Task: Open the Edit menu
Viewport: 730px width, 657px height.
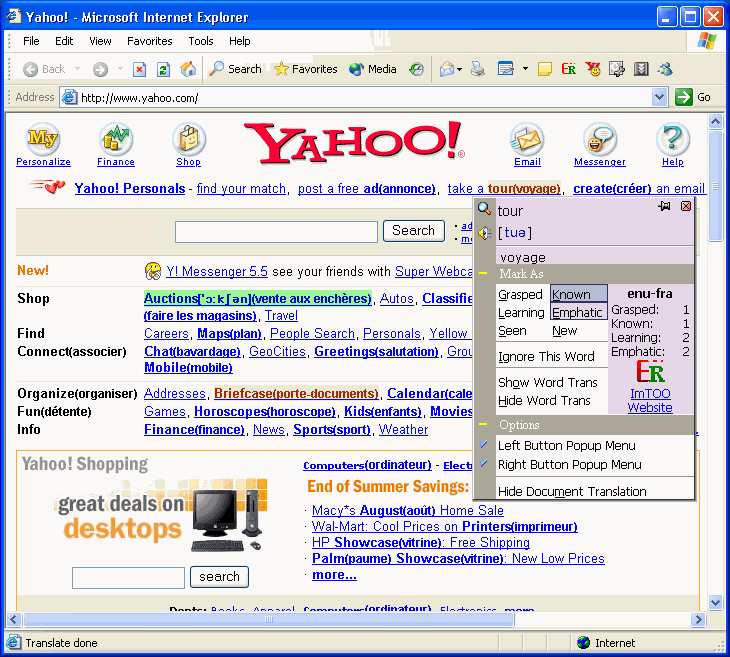Action: pos(64,41)
